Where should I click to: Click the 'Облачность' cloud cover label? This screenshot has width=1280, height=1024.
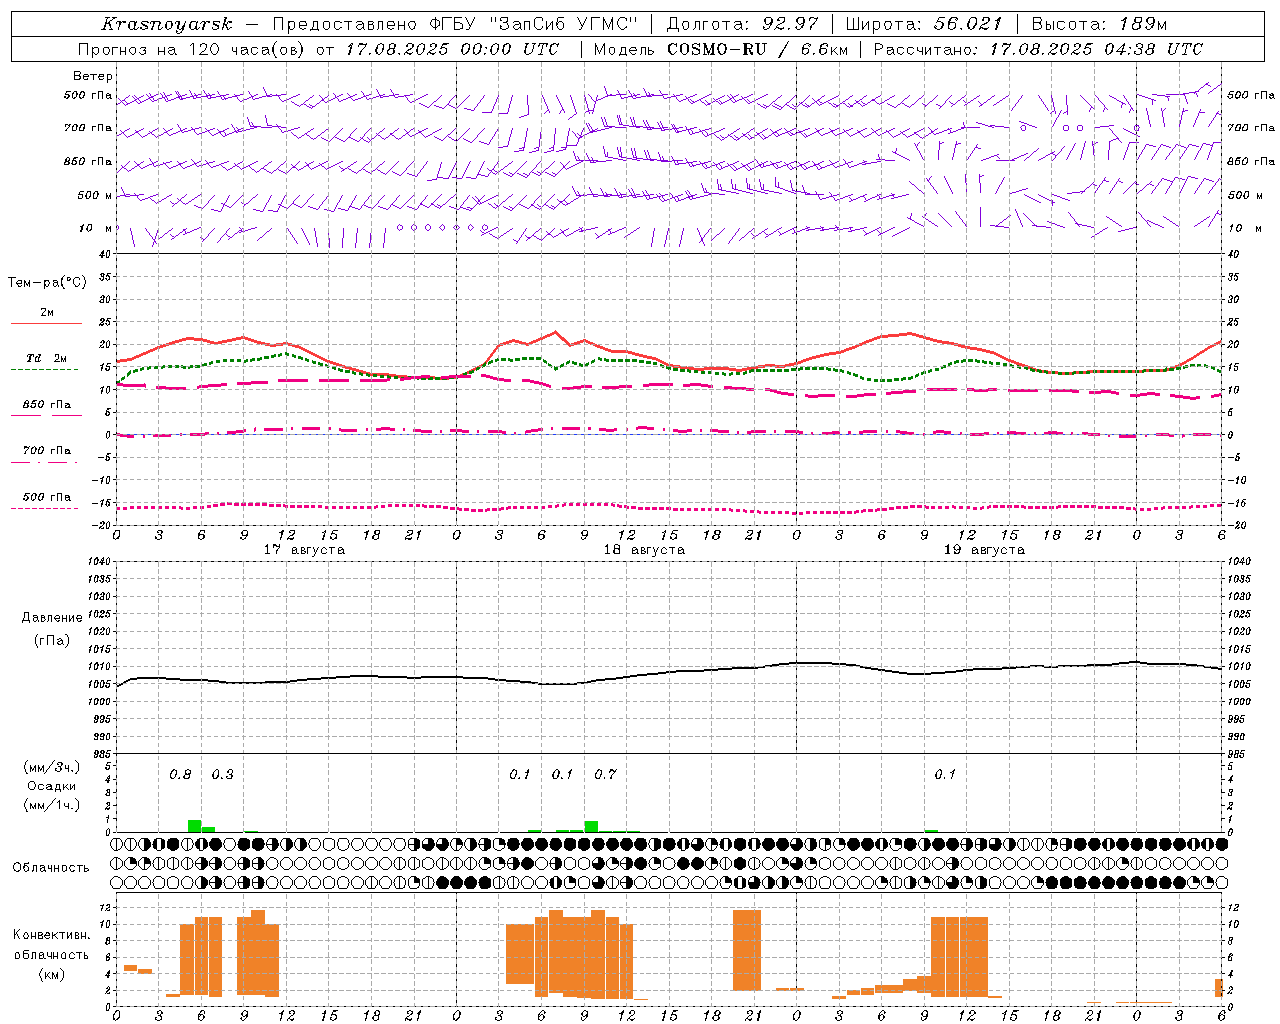[x=51, y=868]
